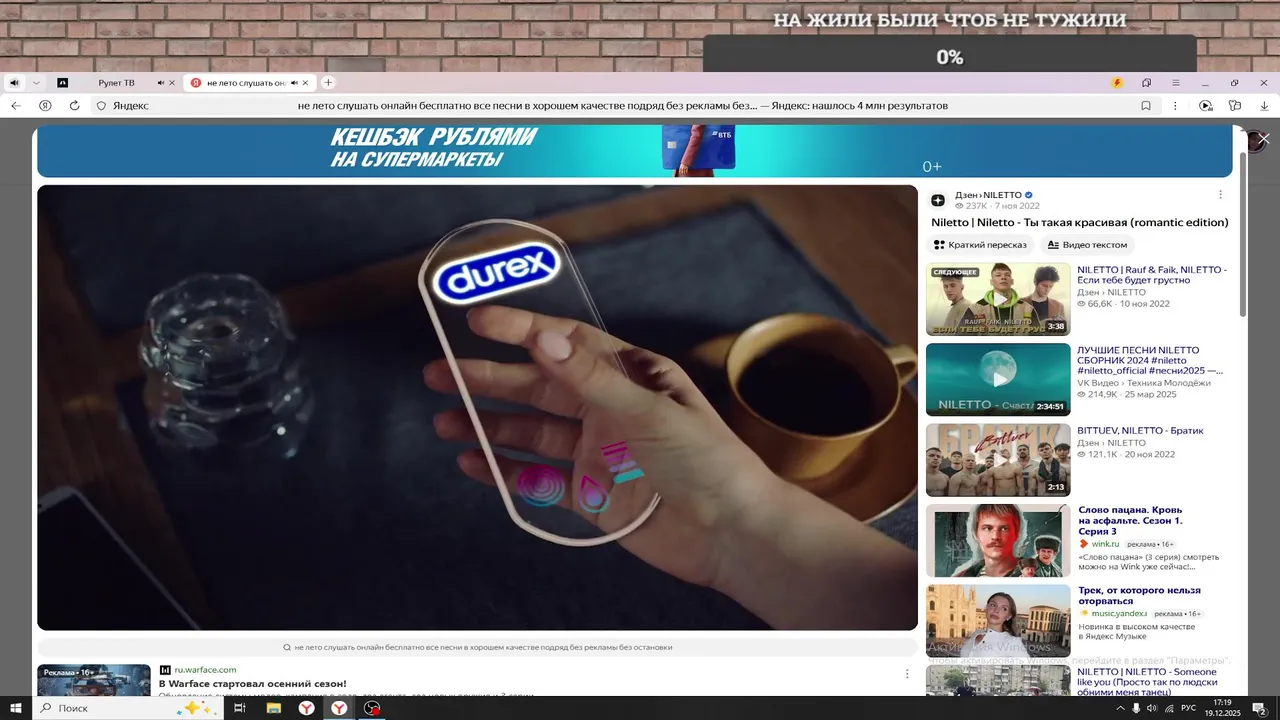This screenshot has width=1280, height=720.
Task: Click the site protection shield icon in address bar
Action: coord(101,105)
